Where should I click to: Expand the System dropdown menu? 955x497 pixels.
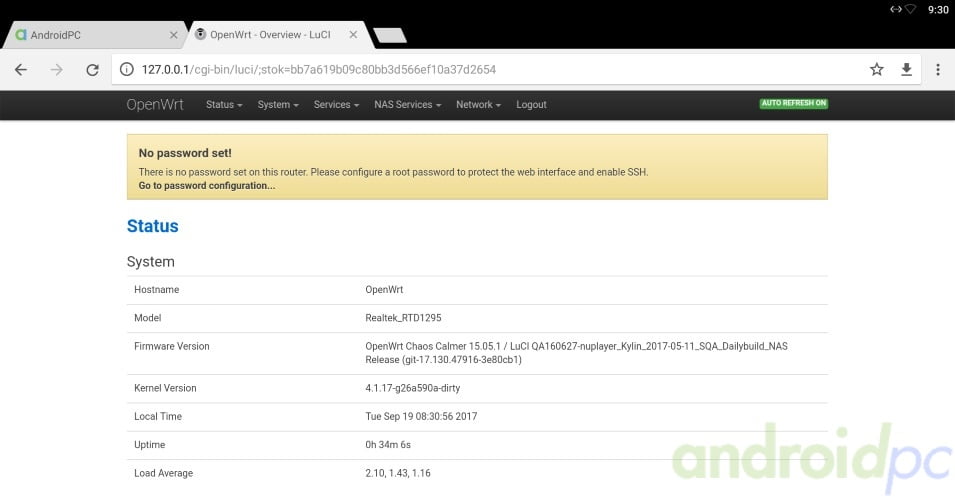coord(278,105)
